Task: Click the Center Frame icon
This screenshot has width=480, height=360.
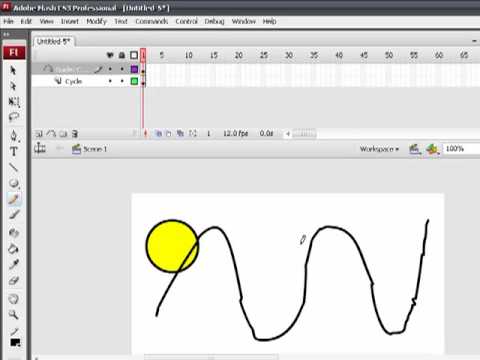Action: (x=145, y=134)
